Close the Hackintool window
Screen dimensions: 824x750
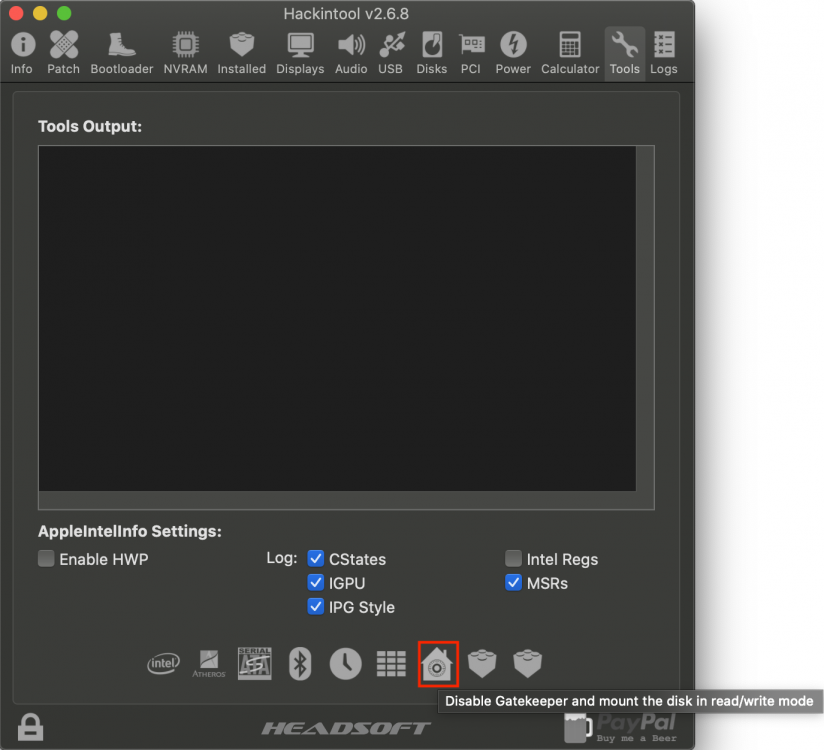(x=16, y=13)
